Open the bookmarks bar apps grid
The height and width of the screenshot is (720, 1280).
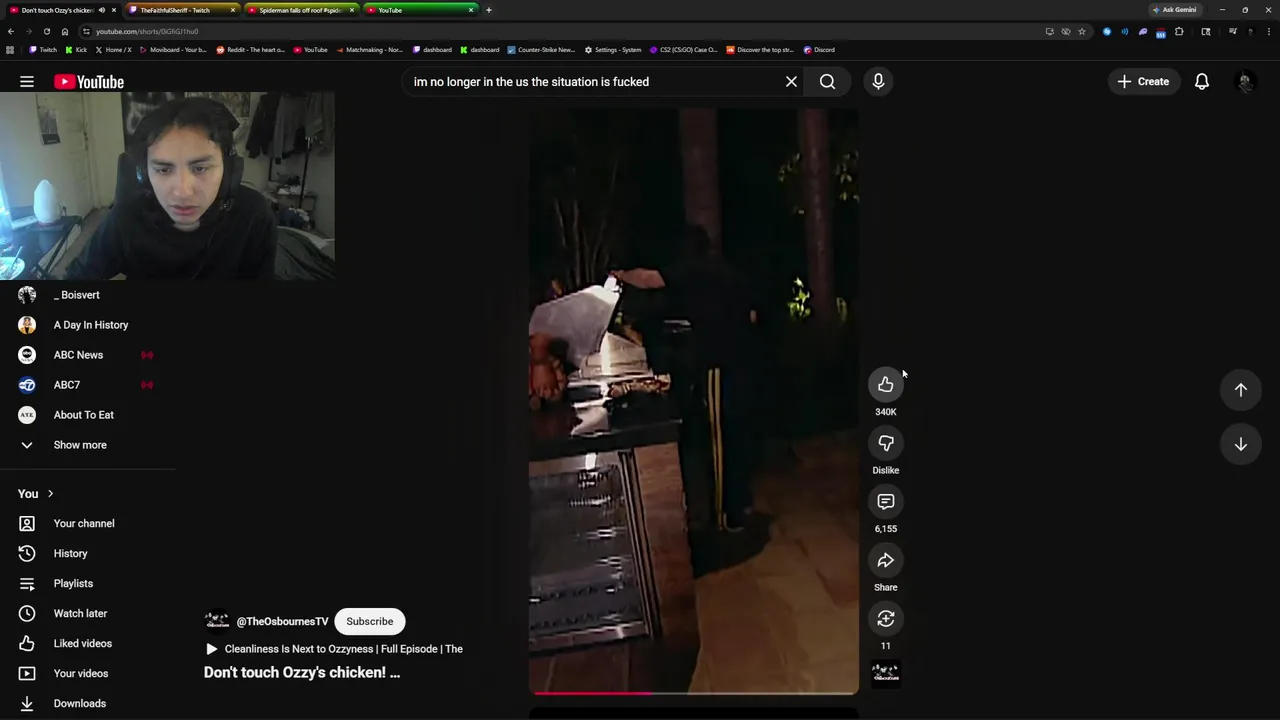coord(10,50)
